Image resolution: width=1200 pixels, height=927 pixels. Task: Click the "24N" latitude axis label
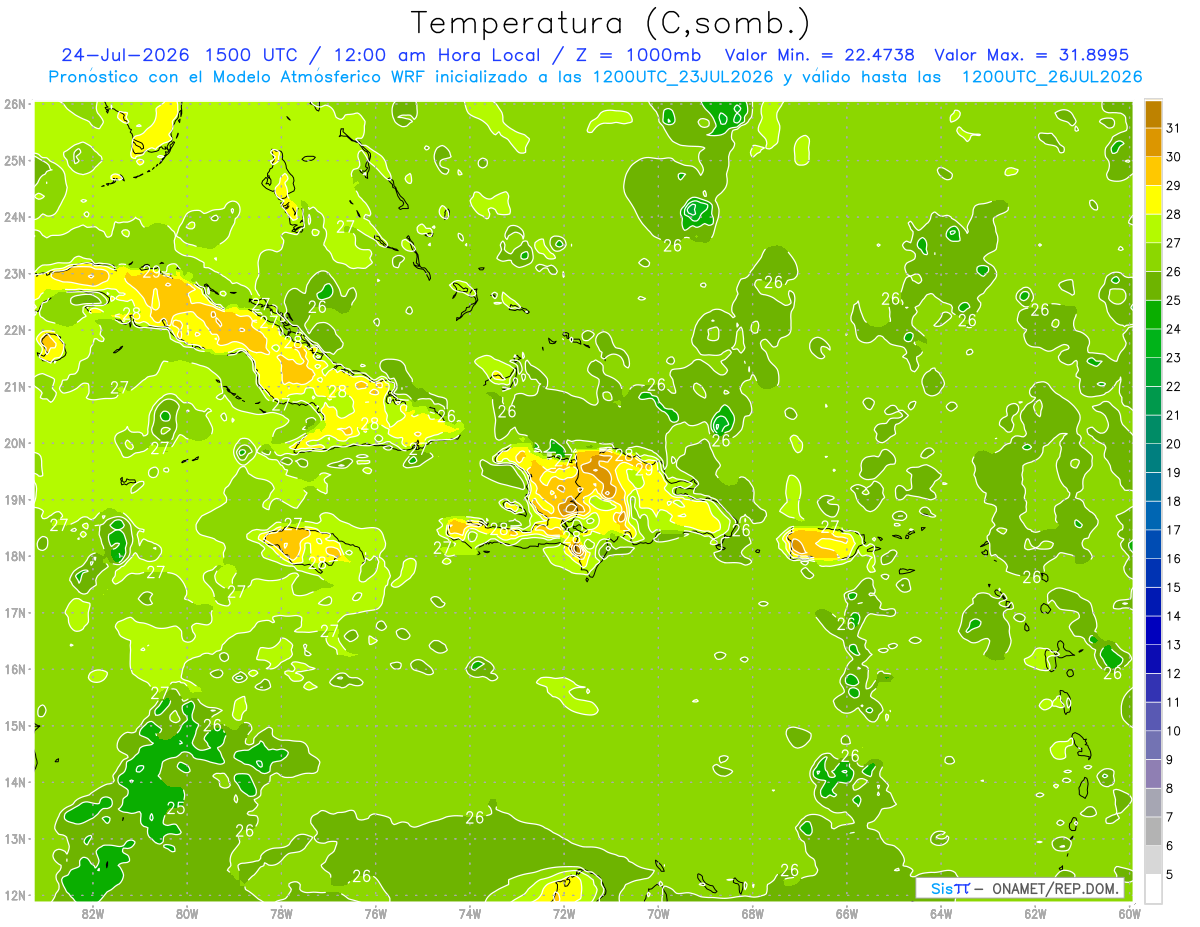pyautogui.click(x=16, y=216)
